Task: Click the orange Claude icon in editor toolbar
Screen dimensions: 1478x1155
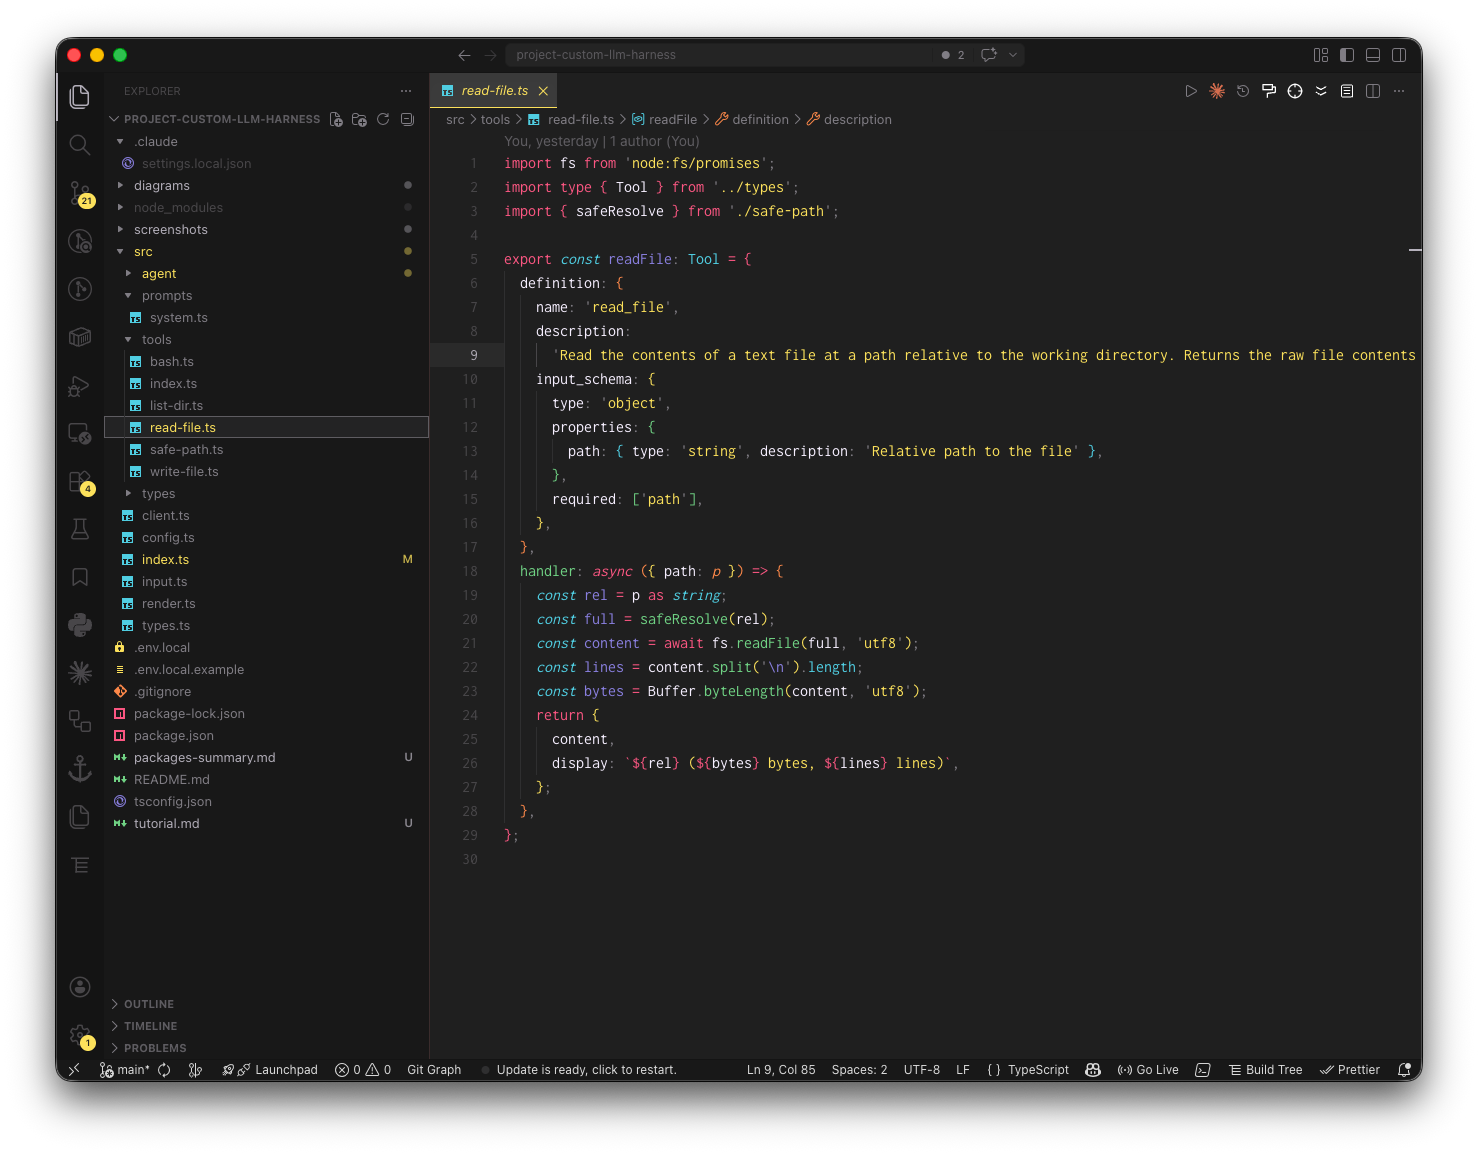Action: coord(1217,91)
